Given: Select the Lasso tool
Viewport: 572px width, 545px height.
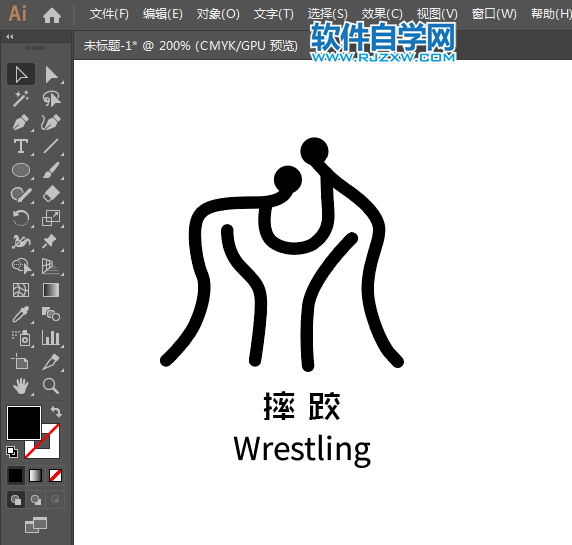Looking at the screenshot, I should click(51, 98).
